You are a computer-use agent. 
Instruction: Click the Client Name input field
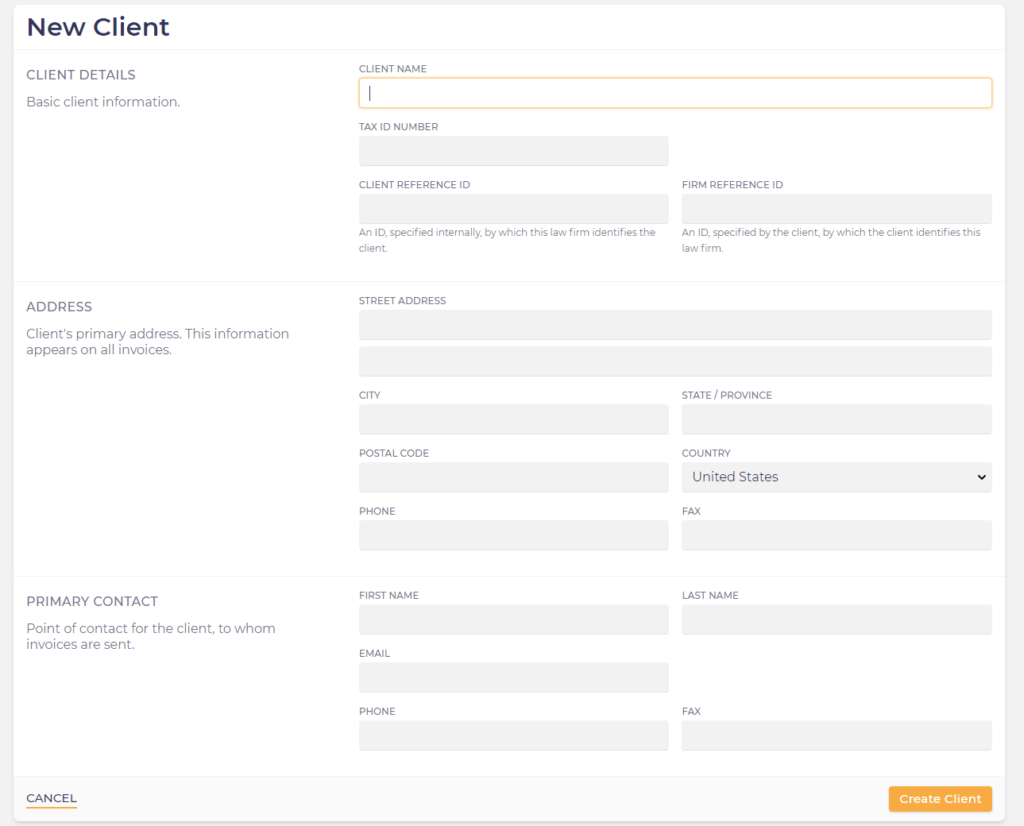(675, 93)
